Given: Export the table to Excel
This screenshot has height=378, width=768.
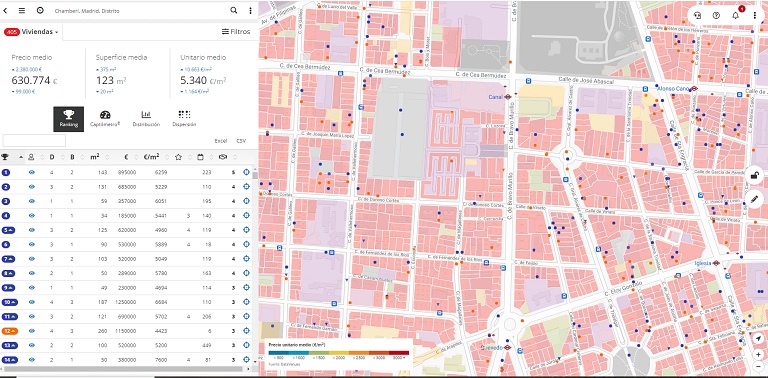Looking at the screenshot, I should (221, 141).
